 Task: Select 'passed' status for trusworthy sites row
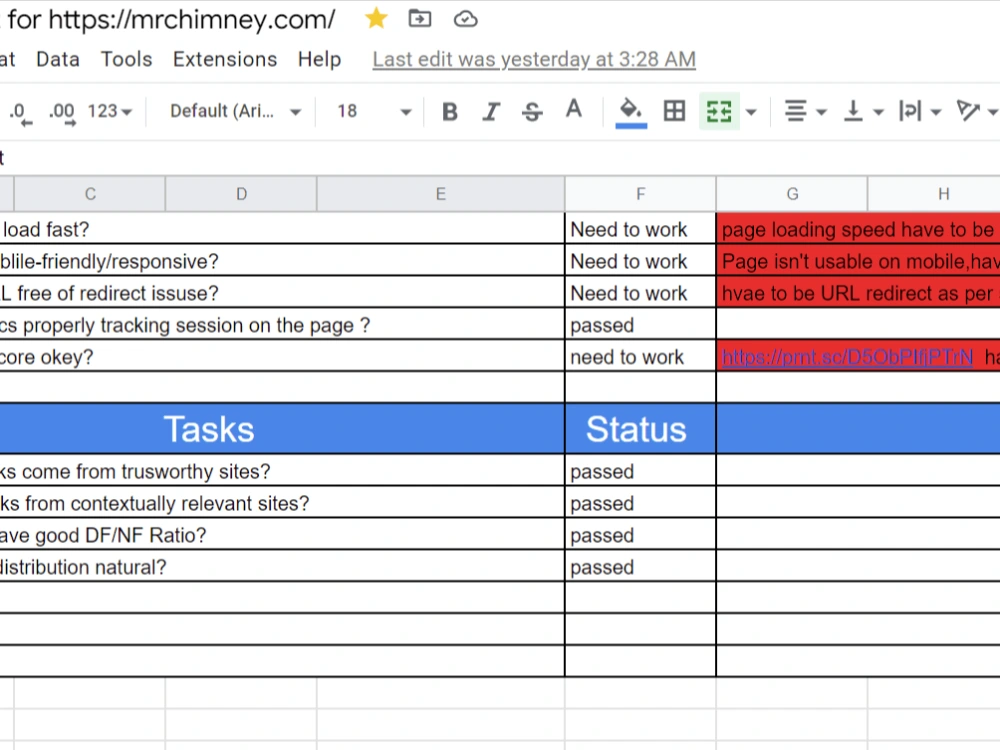pos(640,471)
